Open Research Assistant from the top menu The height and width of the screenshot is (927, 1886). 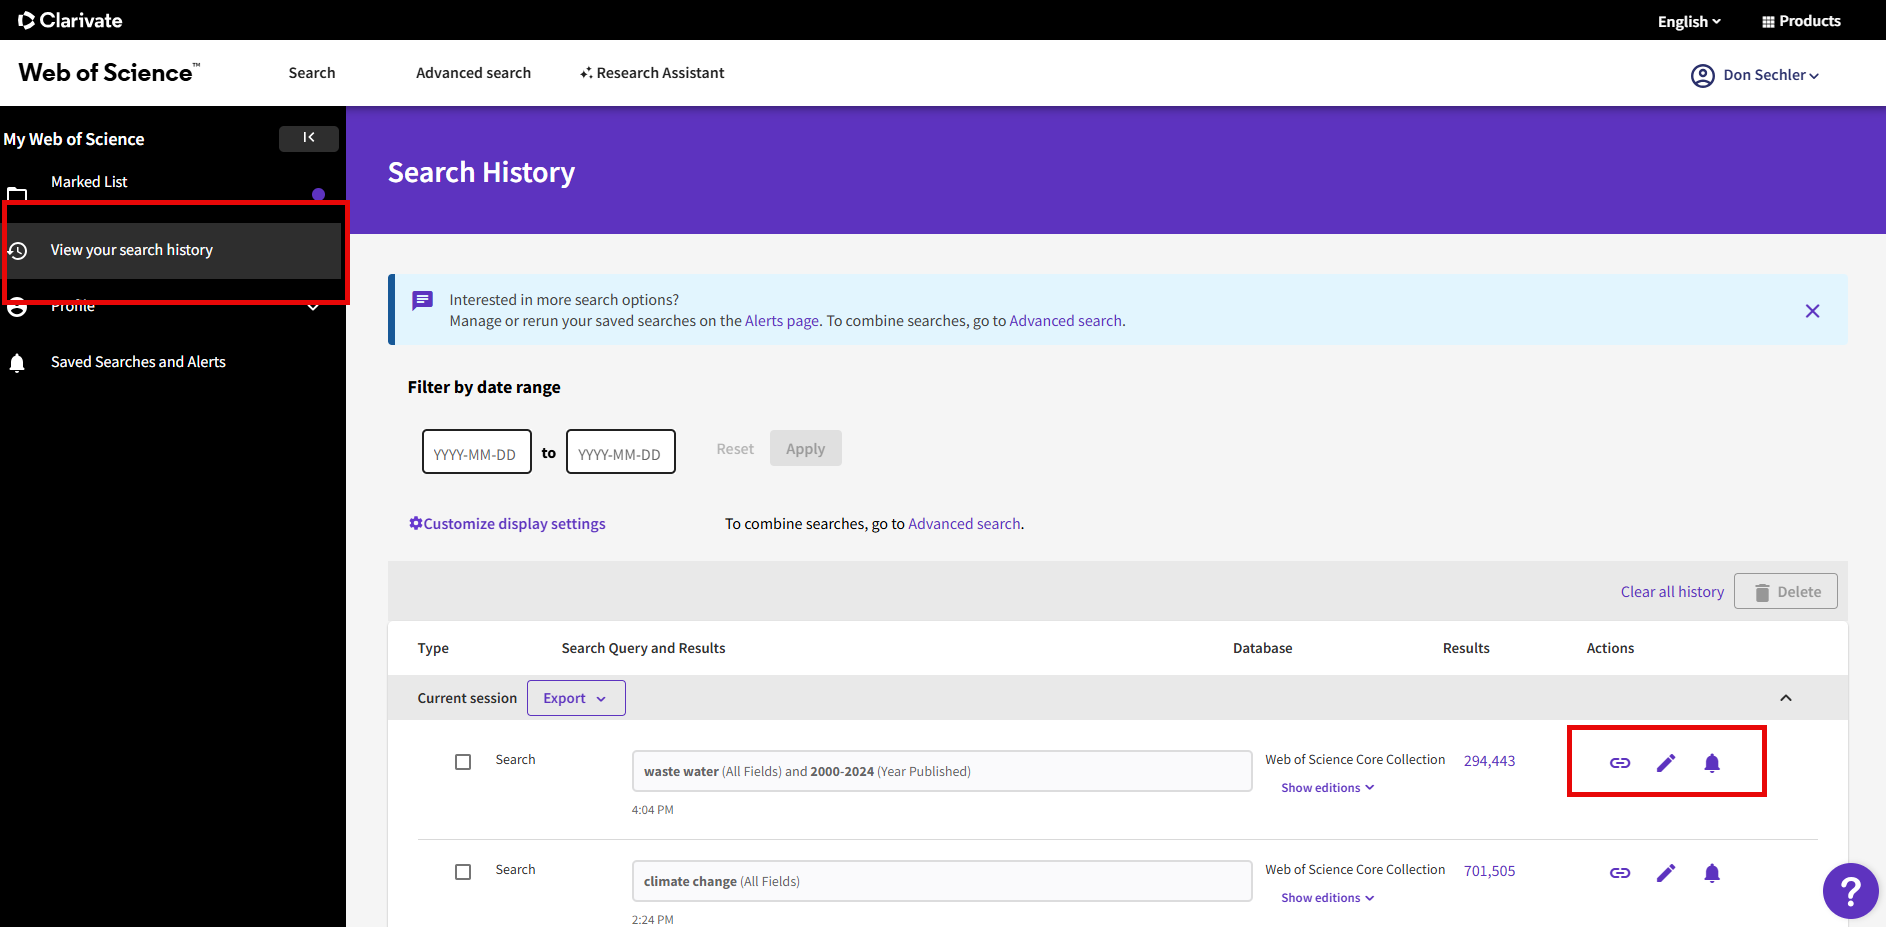click(652, 73)
